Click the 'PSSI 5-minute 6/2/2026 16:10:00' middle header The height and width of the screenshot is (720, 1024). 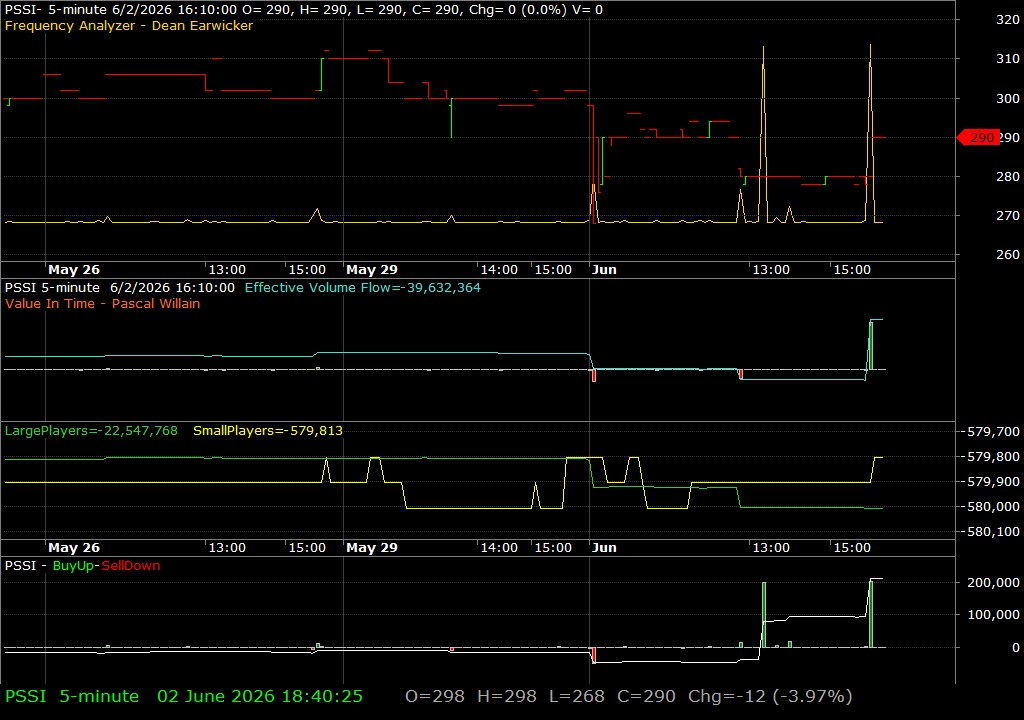click(120, 287)
